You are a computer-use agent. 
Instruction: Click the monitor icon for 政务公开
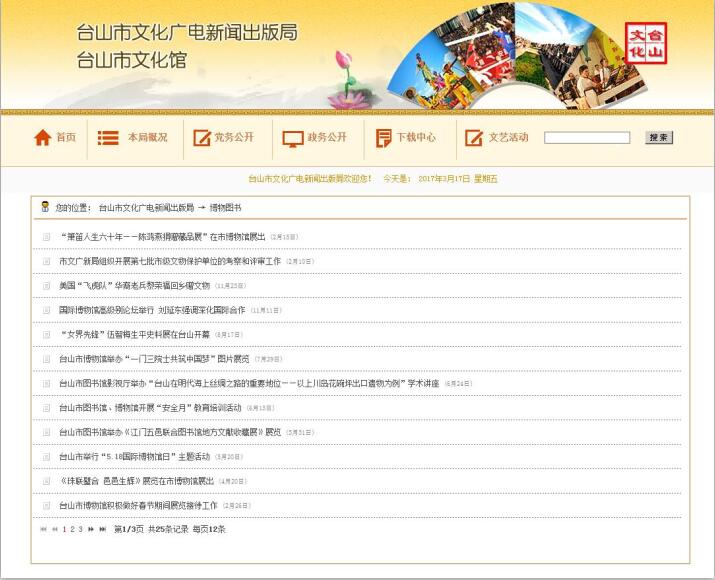[292, 138]
